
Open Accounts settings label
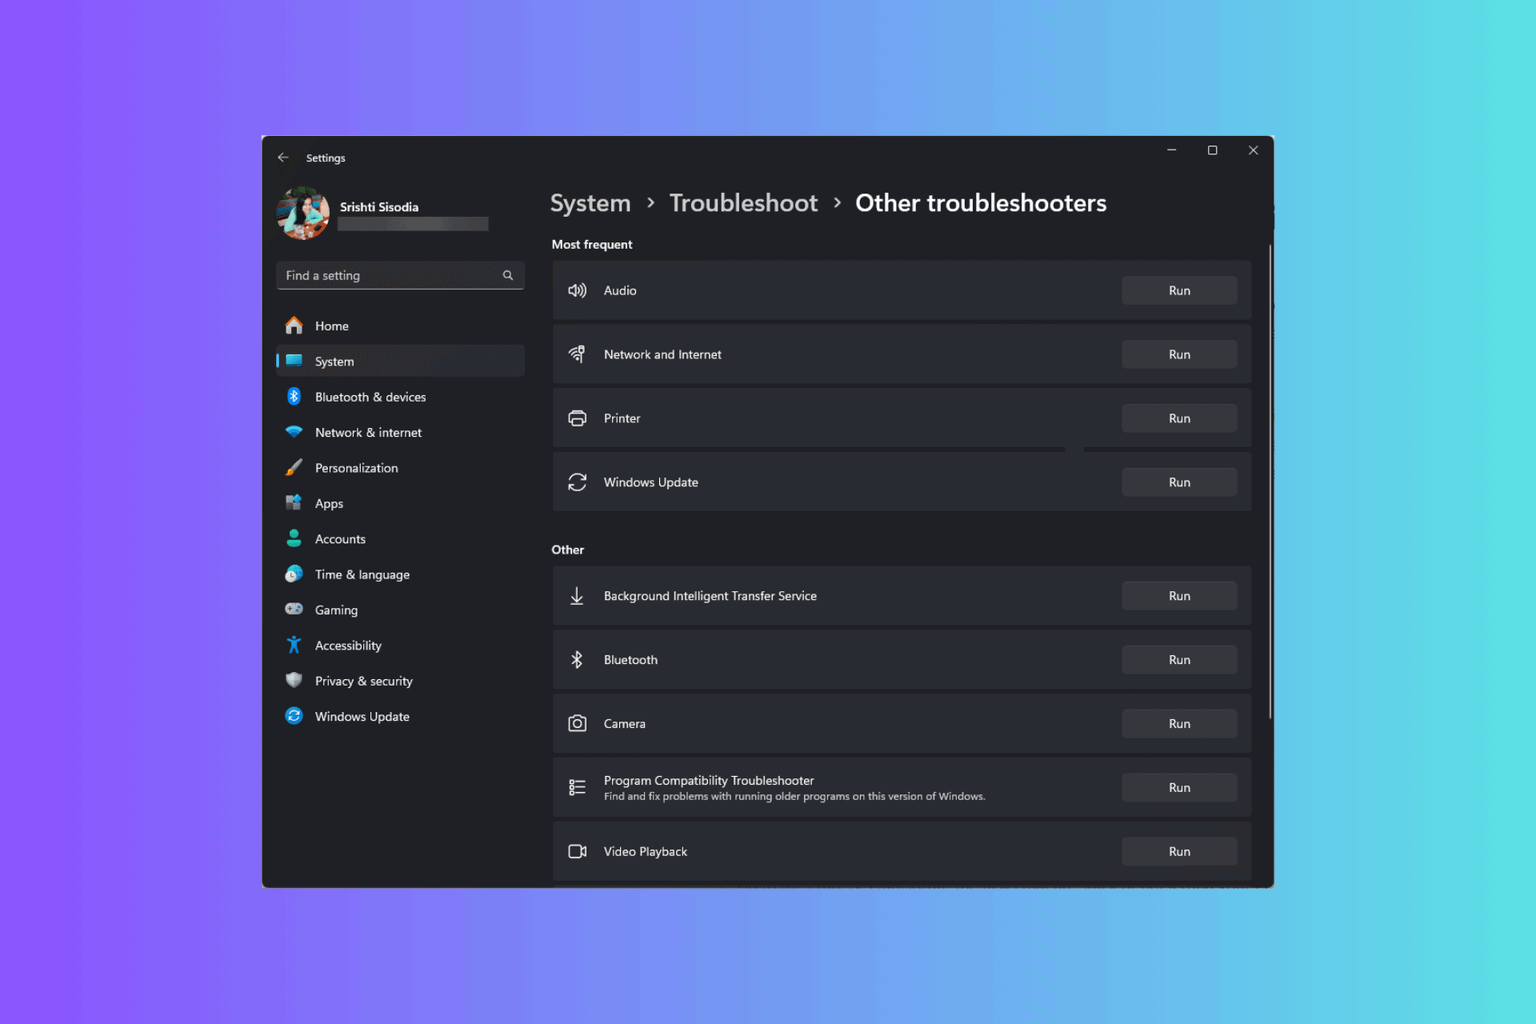tap(340, 539)
